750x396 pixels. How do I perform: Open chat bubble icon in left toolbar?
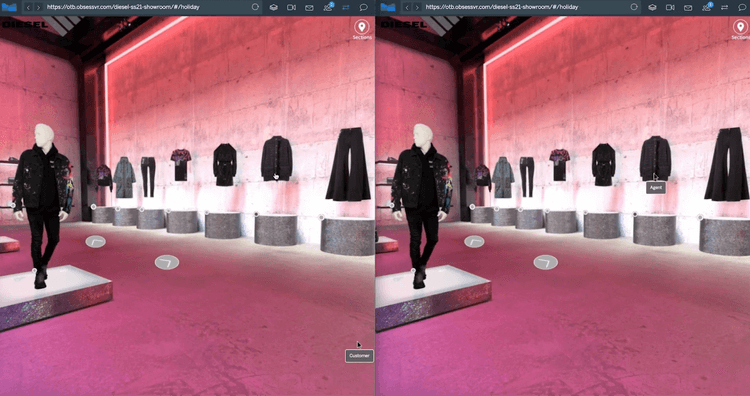click(x=364, y=7)
